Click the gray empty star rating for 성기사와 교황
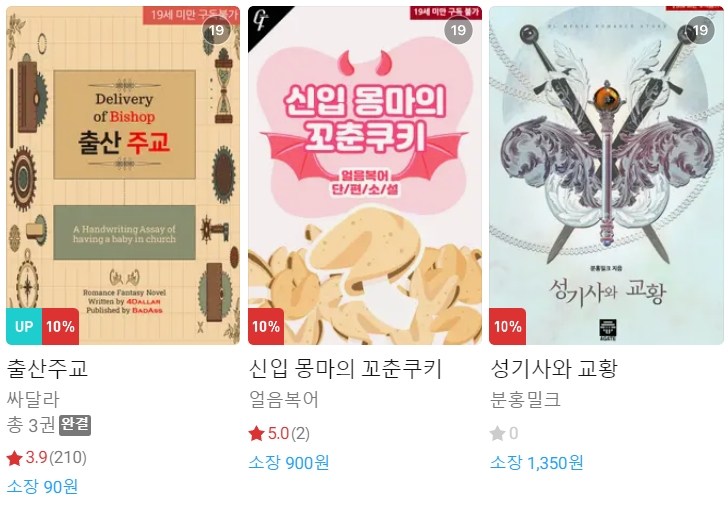Viewport: 728px width, 525px height. (x=497, y=434)
